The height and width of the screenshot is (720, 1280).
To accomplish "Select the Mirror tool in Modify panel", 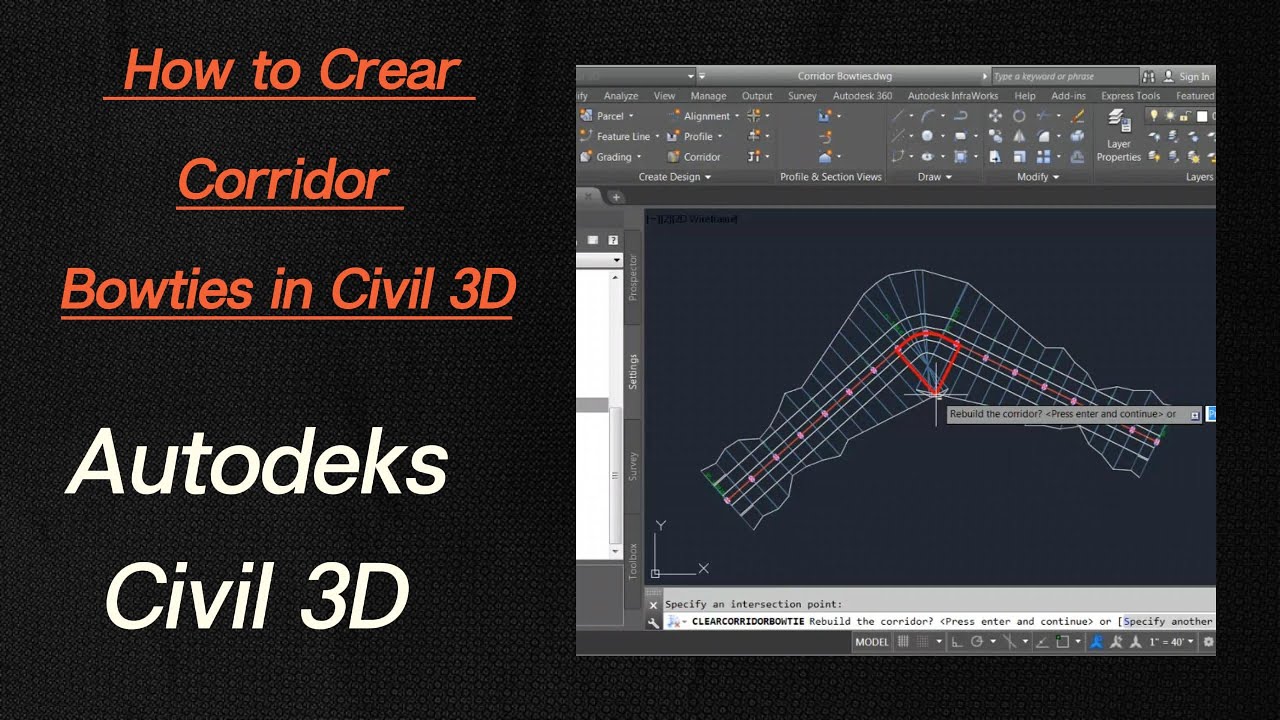I will [1019, 136].
